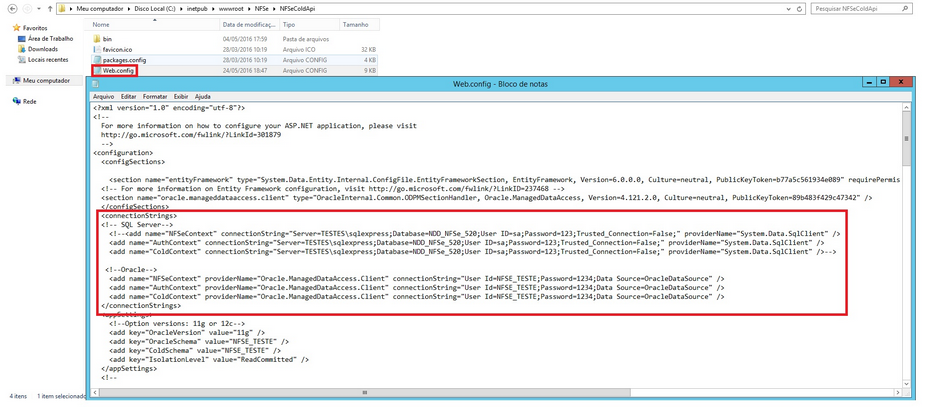Open Área de Trabalho in Favoritos
Viewport: 927px width, 407px height.
(x=46, y=38)
